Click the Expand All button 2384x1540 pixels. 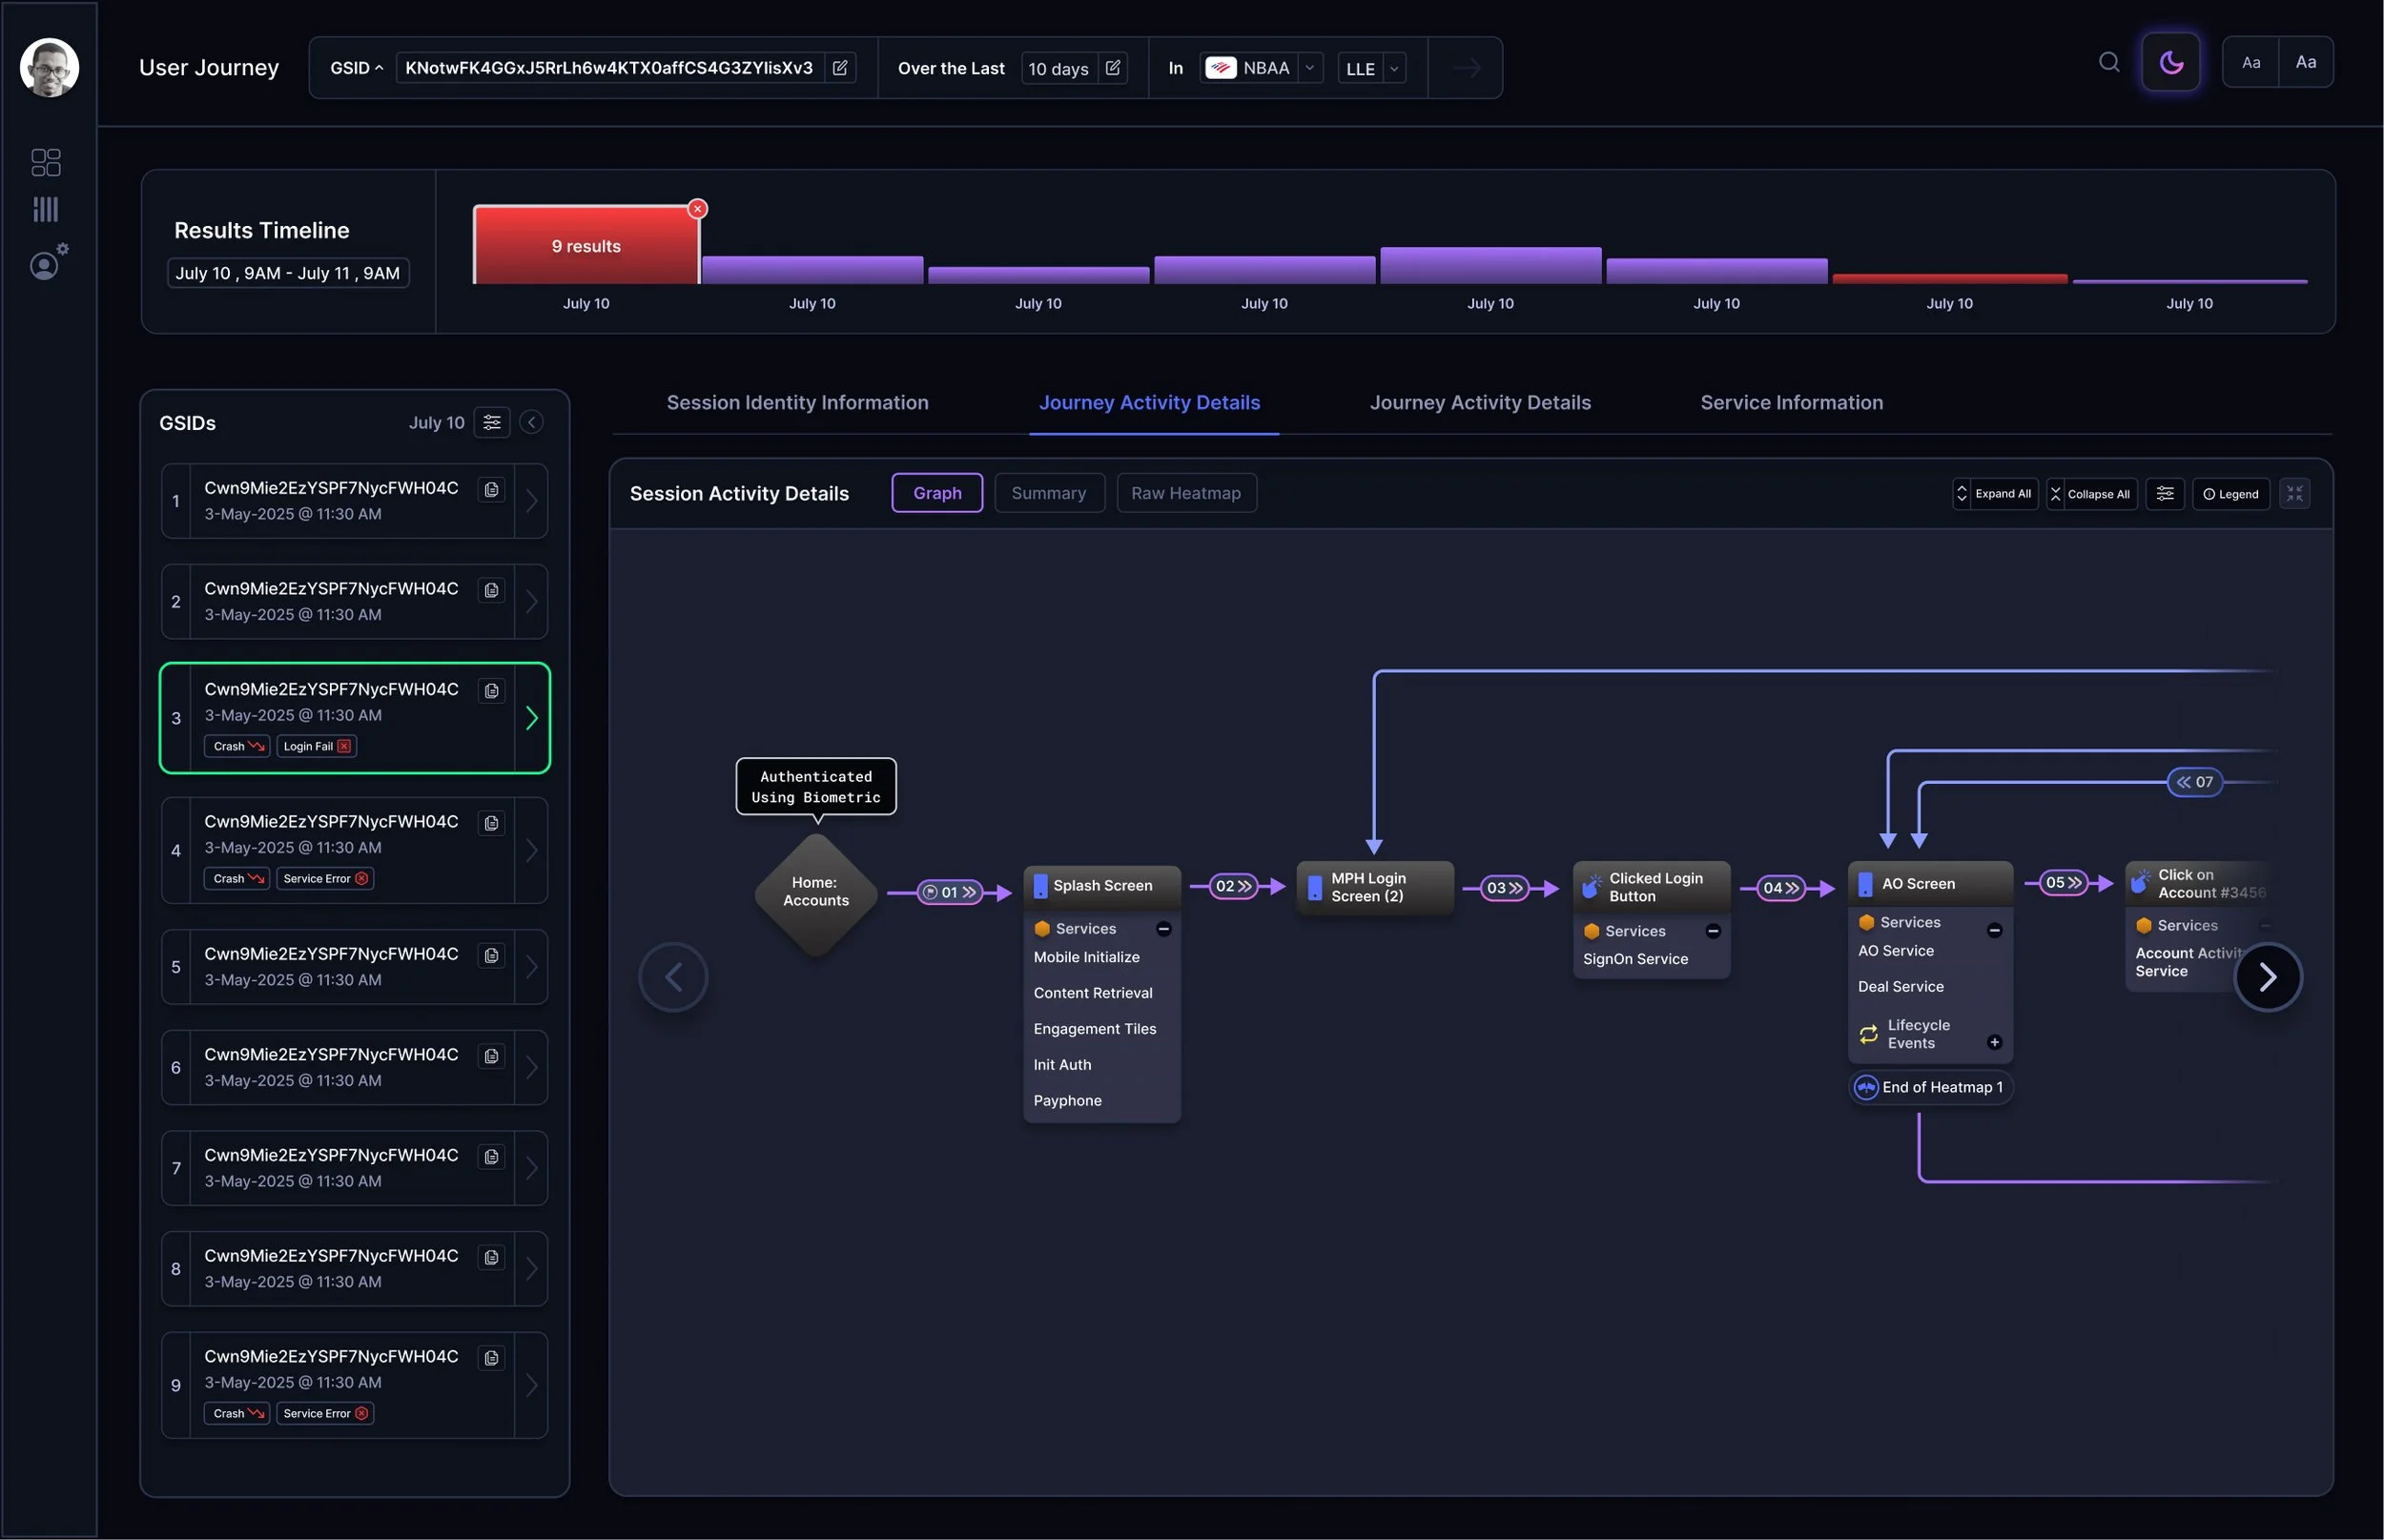(x=1994, y=494)
